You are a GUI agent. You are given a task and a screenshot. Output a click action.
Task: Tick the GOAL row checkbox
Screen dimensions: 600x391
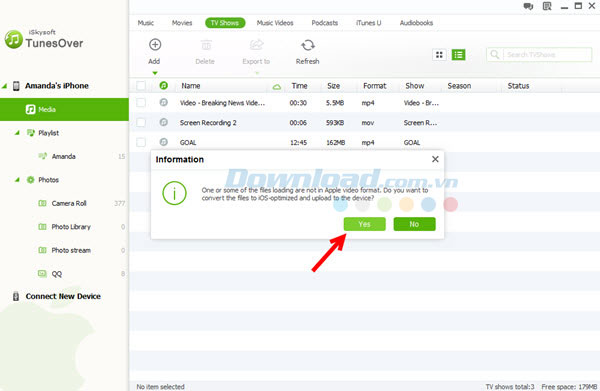pos(141,142)
